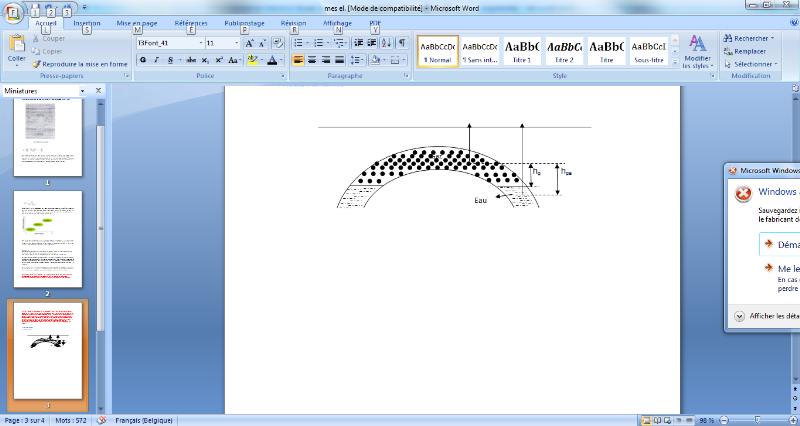This screenshot has width=800, height=426.
Task: Click the superscript button
Action: [219, 60]
